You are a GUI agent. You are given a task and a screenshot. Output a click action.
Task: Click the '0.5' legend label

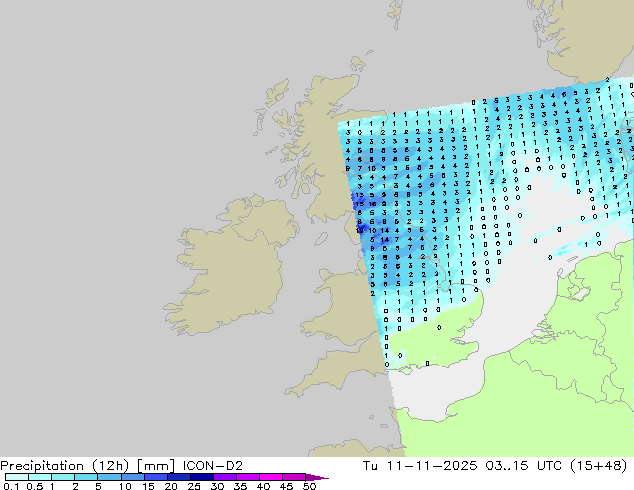point(35,486)
